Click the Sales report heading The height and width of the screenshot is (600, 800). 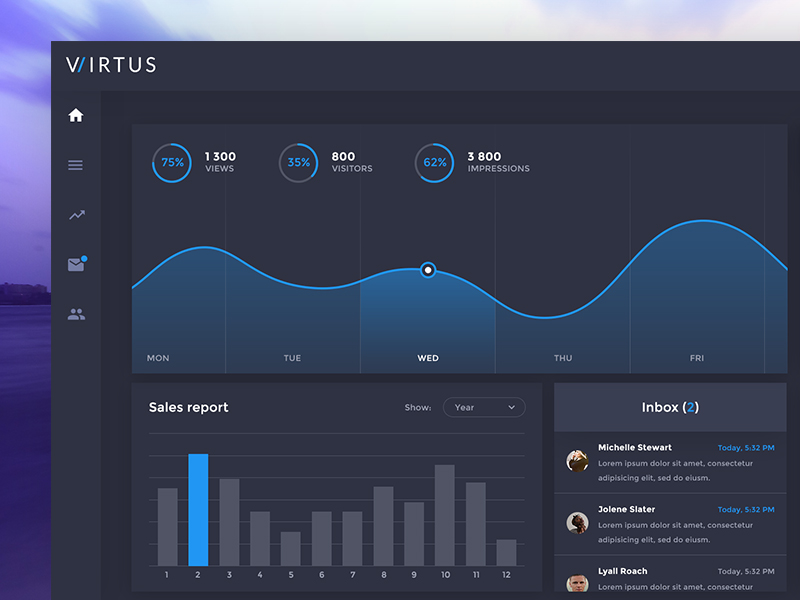click(188, 407)
